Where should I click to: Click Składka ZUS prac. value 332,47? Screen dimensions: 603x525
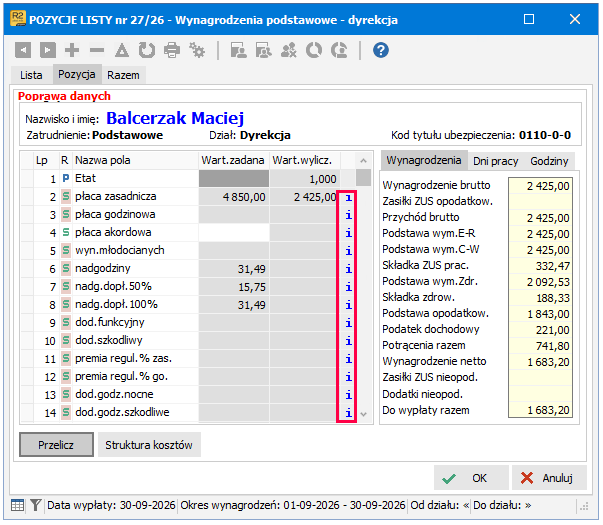point(553,266)
